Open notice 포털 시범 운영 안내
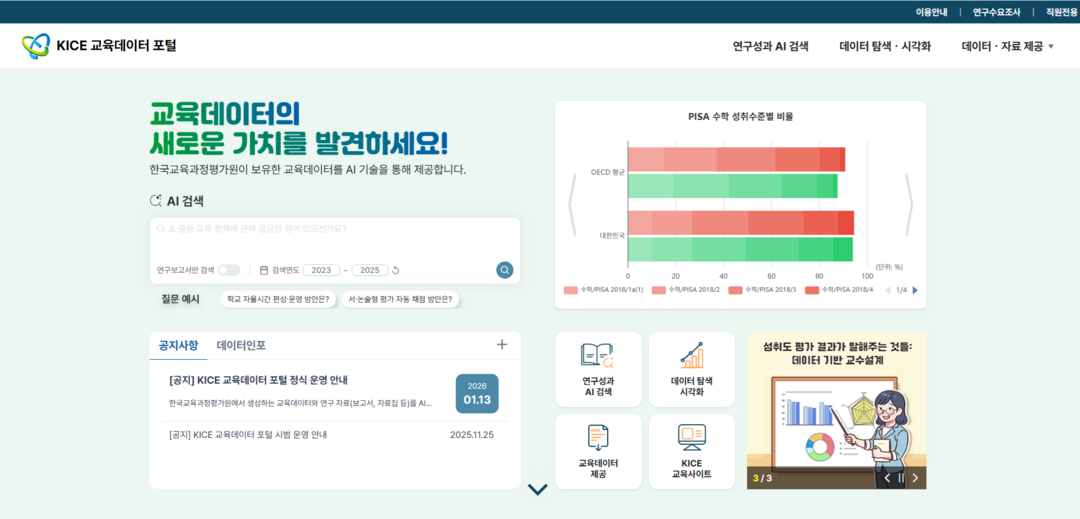Screen dimensions: 1080x519 tap(248, 435)
